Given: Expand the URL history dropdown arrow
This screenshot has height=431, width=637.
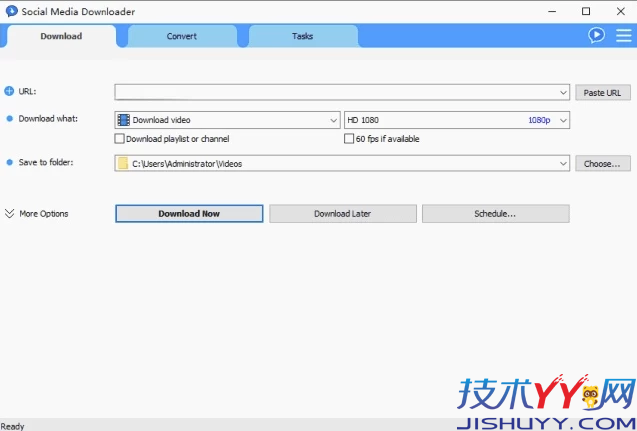Looking at the screenshot, I should (563, 93).
